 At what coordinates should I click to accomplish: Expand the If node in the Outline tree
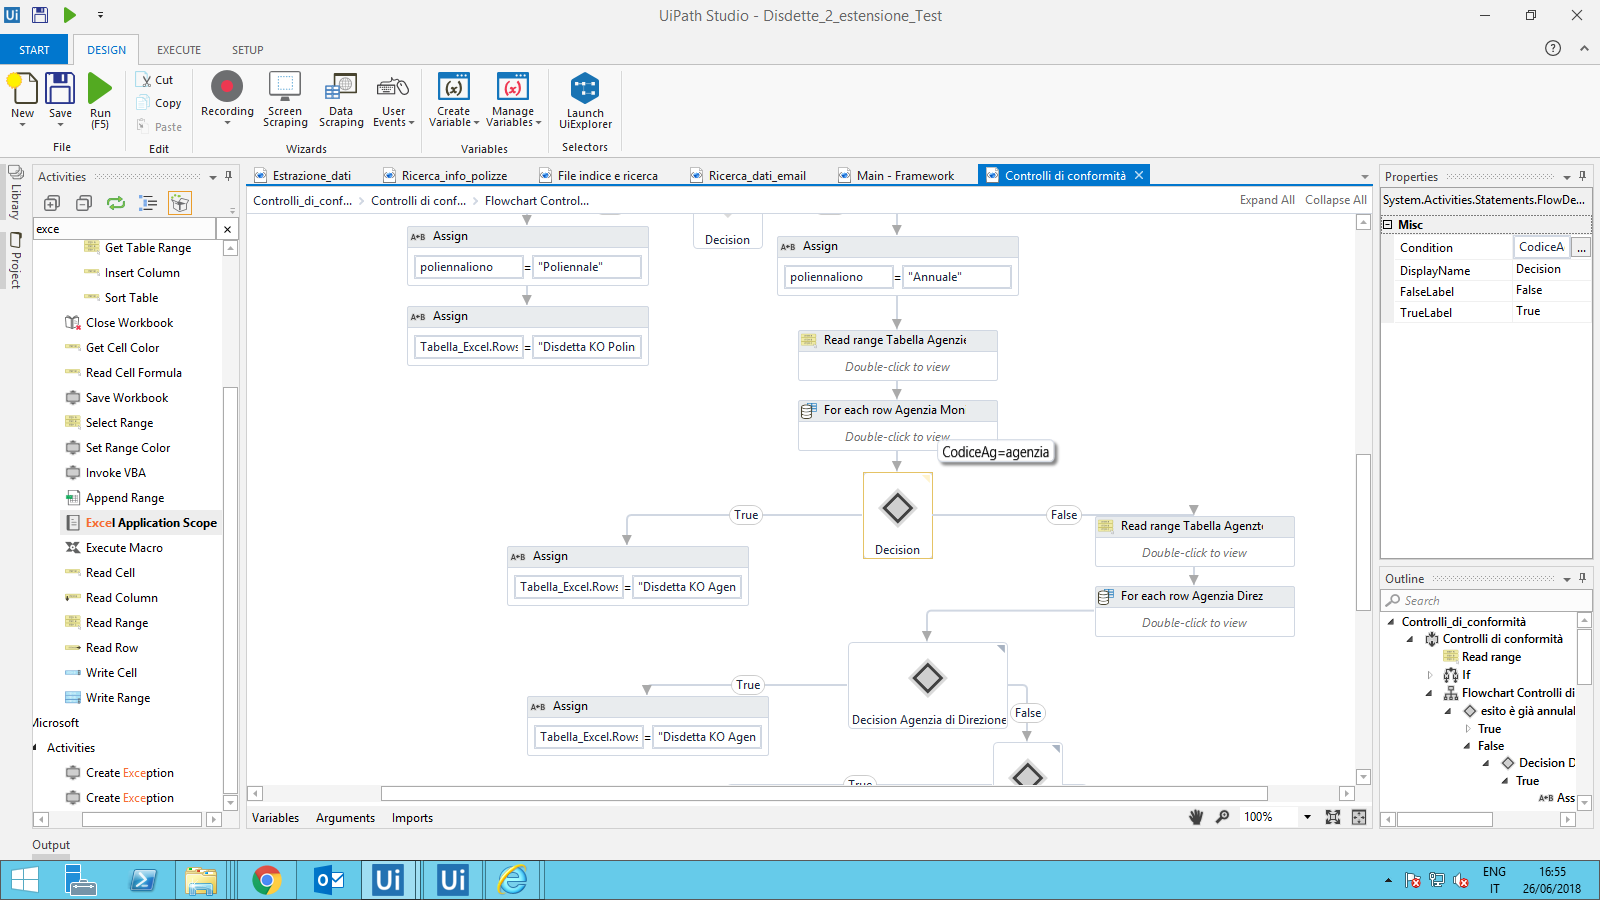click(x=1428, y=675)
